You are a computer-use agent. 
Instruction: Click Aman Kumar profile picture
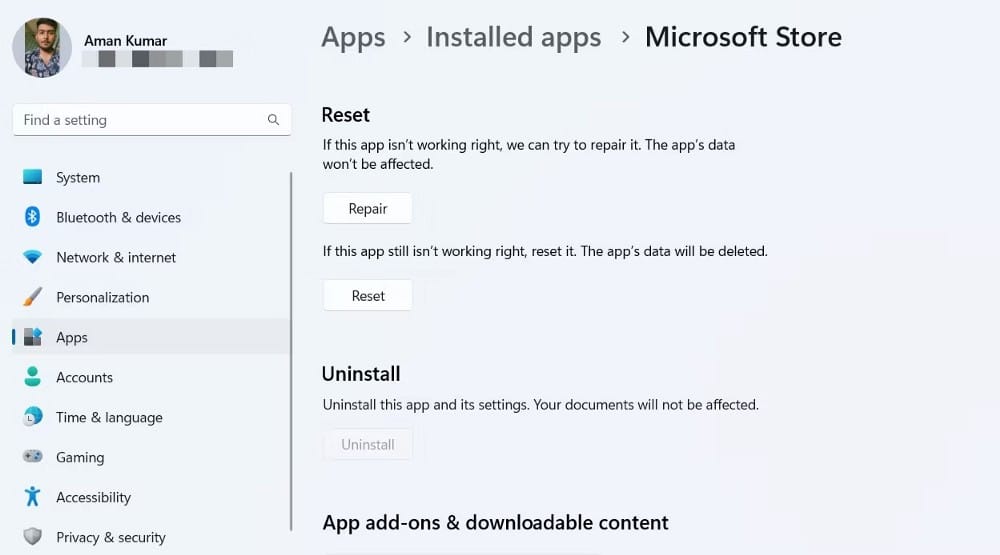(x=42, y=48)
